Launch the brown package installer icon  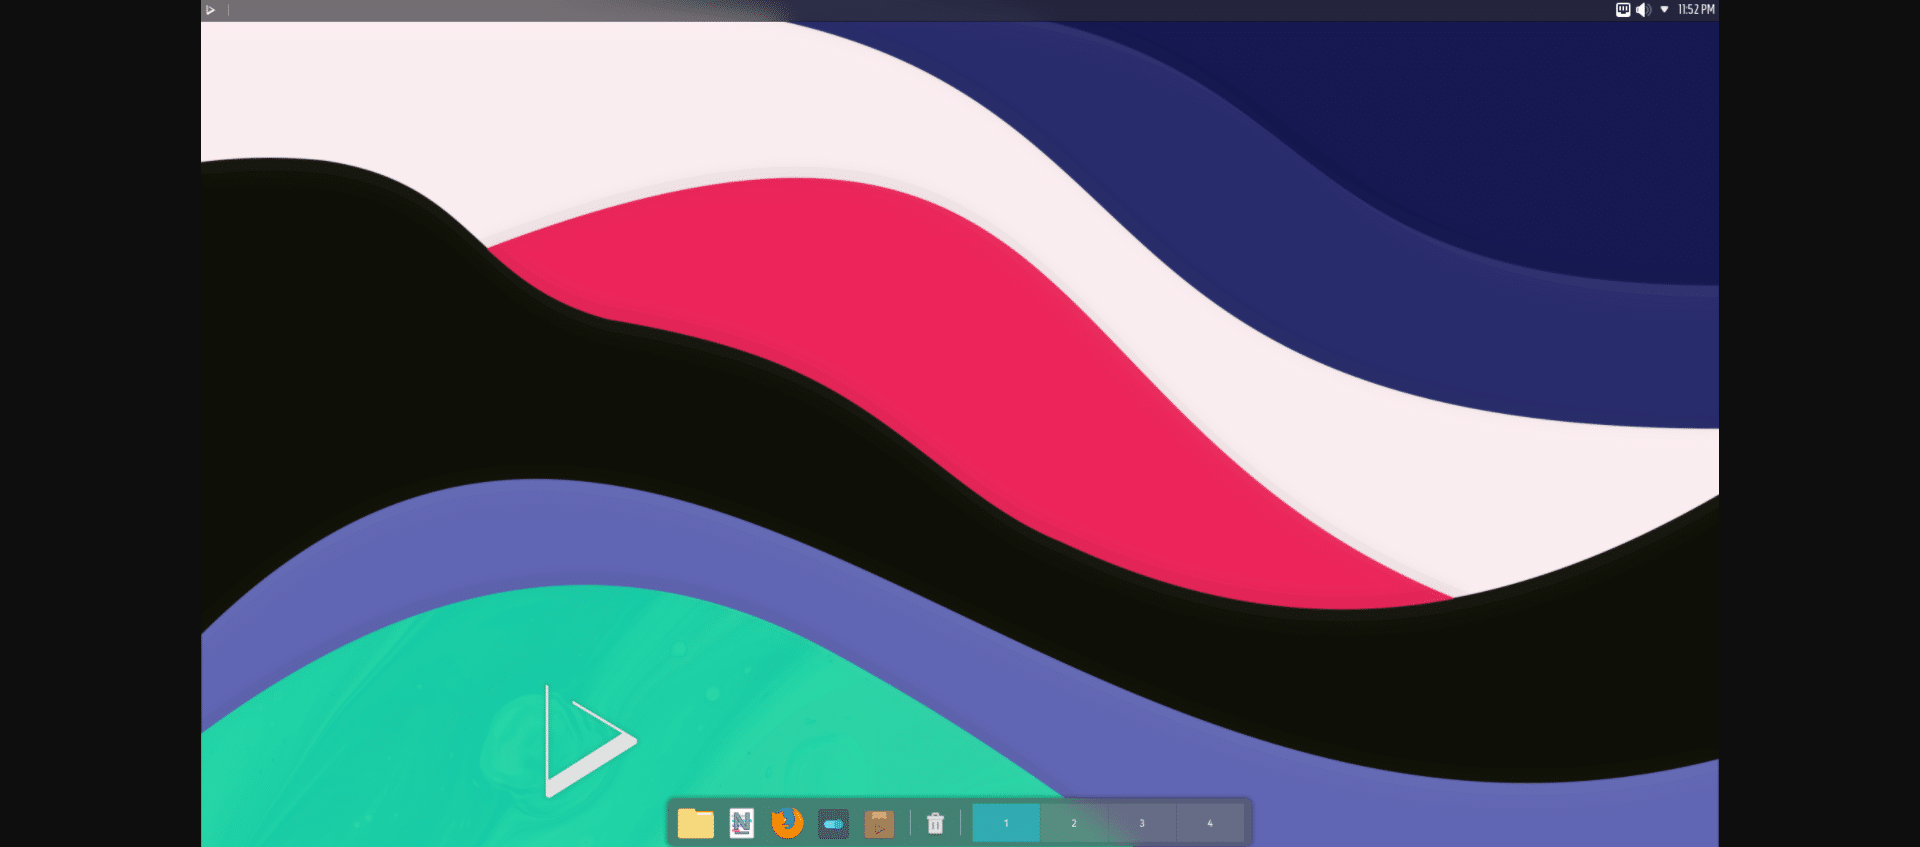click(x=879, y=824)
